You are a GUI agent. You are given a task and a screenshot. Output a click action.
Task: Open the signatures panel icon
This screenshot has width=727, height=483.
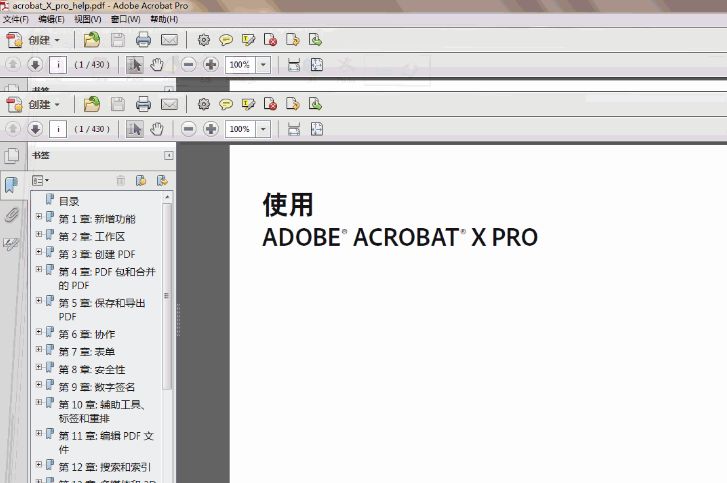(11, 244)
